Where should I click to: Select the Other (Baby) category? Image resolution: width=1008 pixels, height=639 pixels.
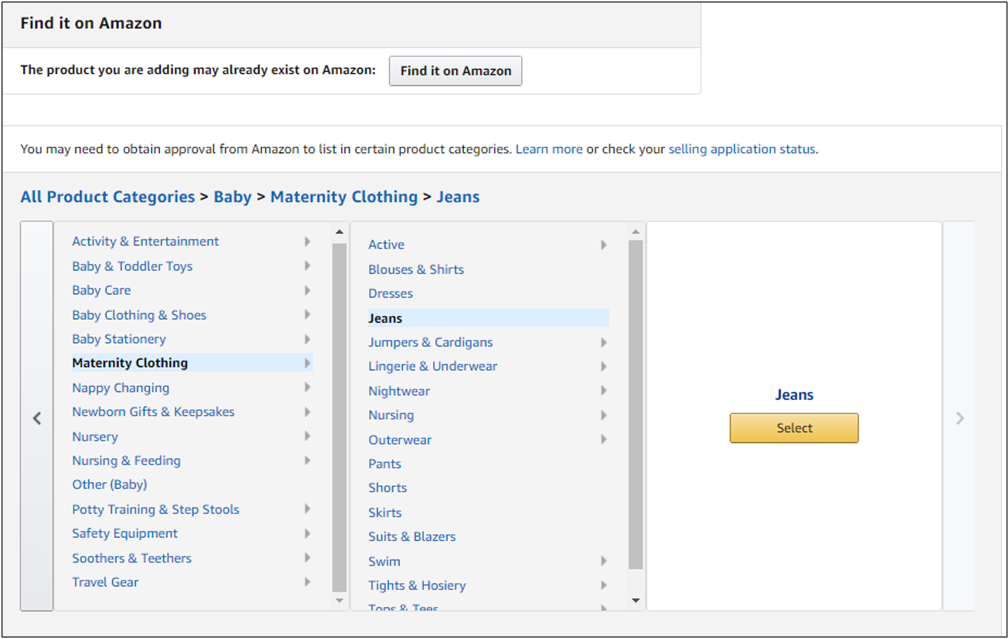(109, 484)
